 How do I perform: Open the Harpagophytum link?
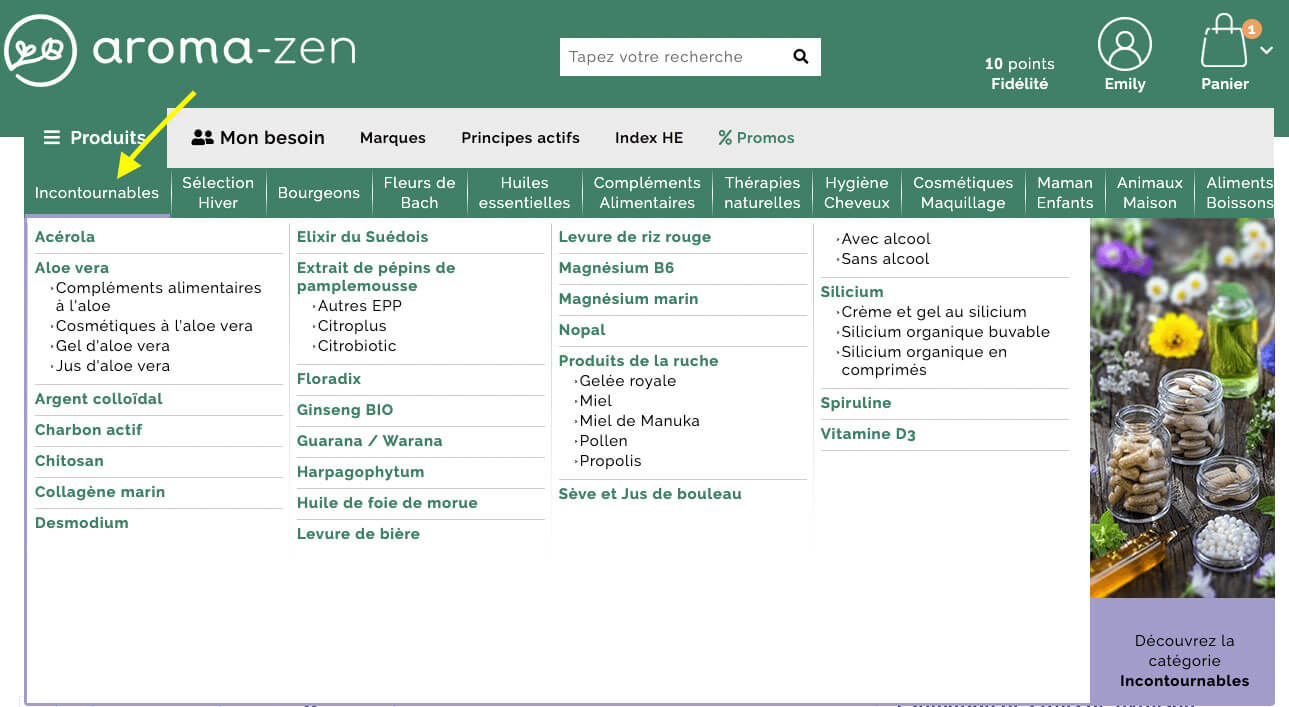coord(361,472)
